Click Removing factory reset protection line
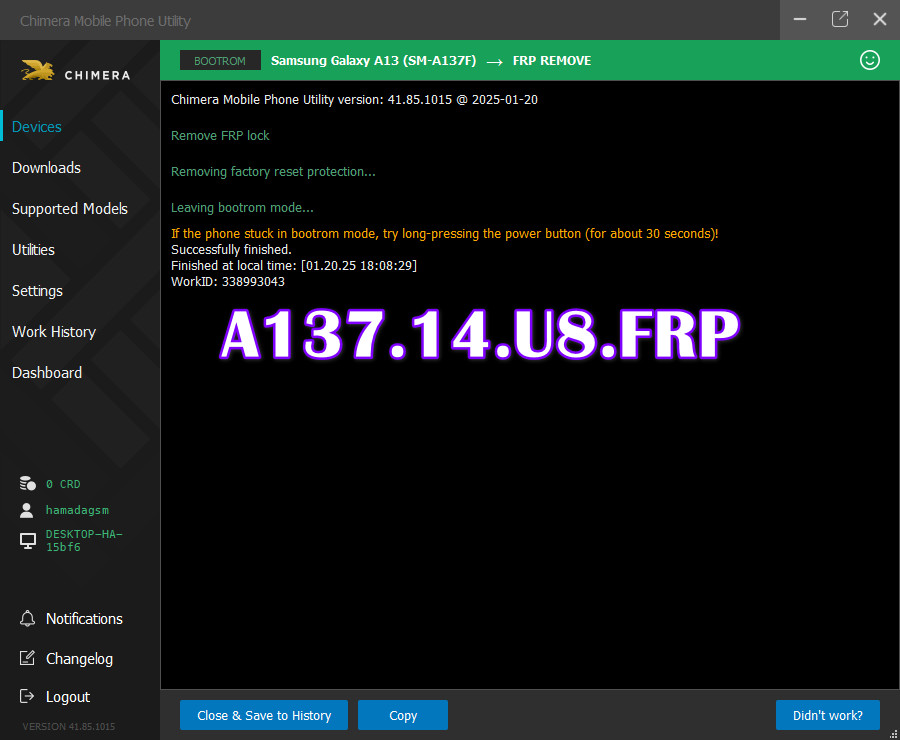The width and height of the screenshot is (900, 740). [273, 172]
